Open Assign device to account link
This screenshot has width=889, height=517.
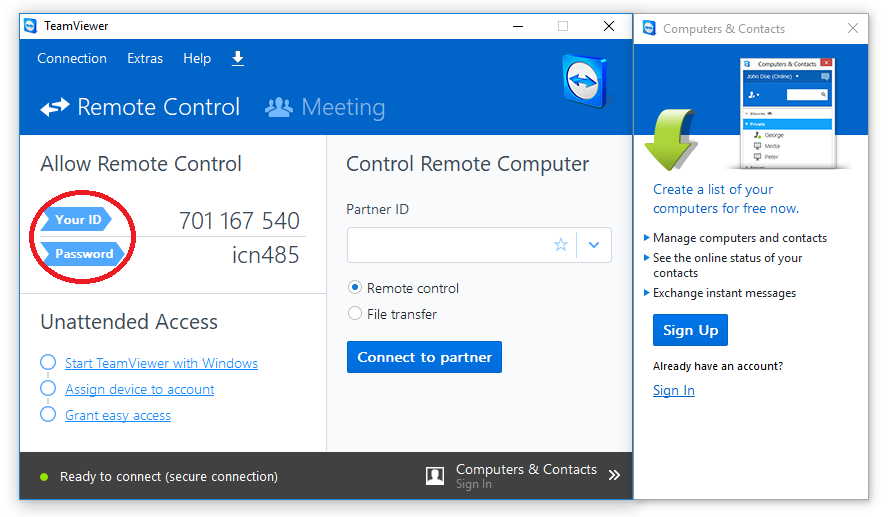point(139,389)
